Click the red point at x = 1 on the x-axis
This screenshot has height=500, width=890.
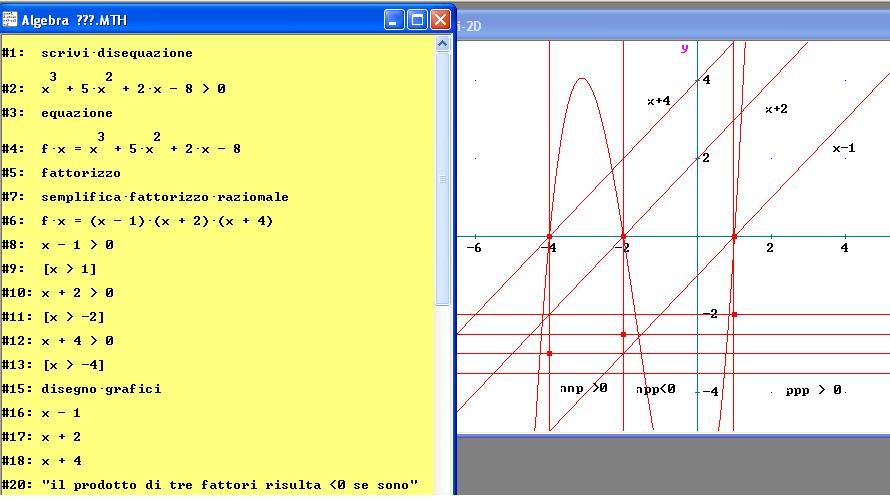pyautogui.click(x=734, y=237)
